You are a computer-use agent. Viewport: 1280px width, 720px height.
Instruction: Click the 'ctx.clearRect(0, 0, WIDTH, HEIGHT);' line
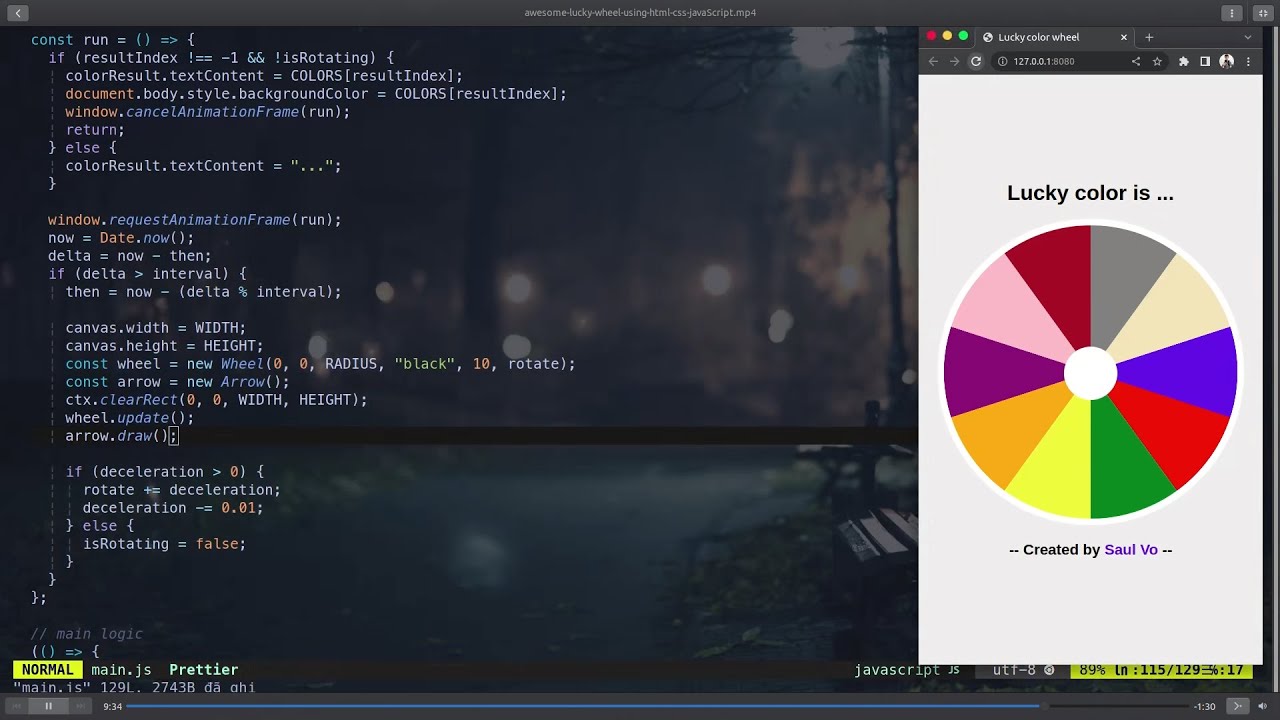tap(216, 400)
